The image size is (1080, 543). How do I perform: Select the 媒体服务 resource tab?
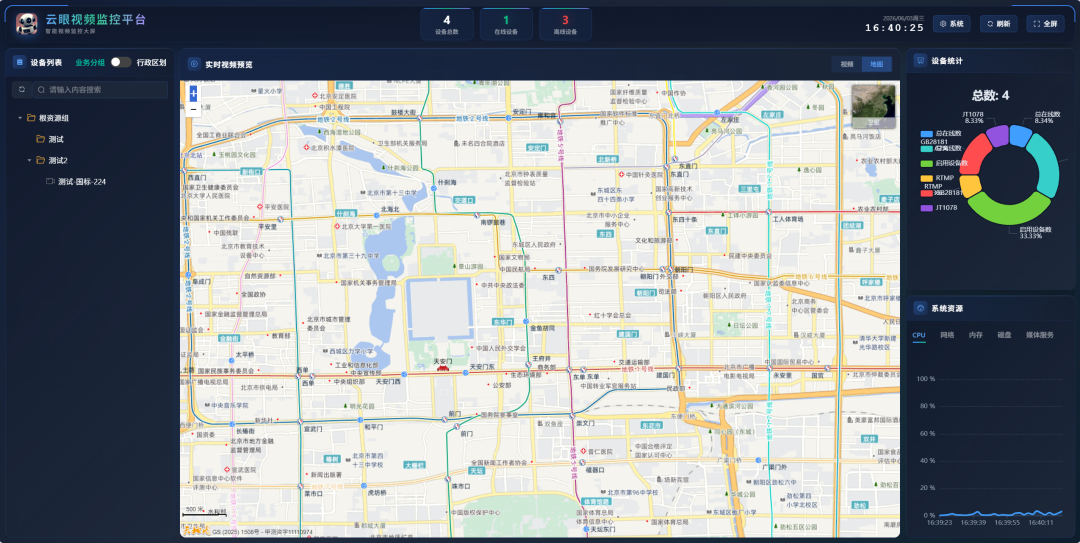(x=1040, y=335)
